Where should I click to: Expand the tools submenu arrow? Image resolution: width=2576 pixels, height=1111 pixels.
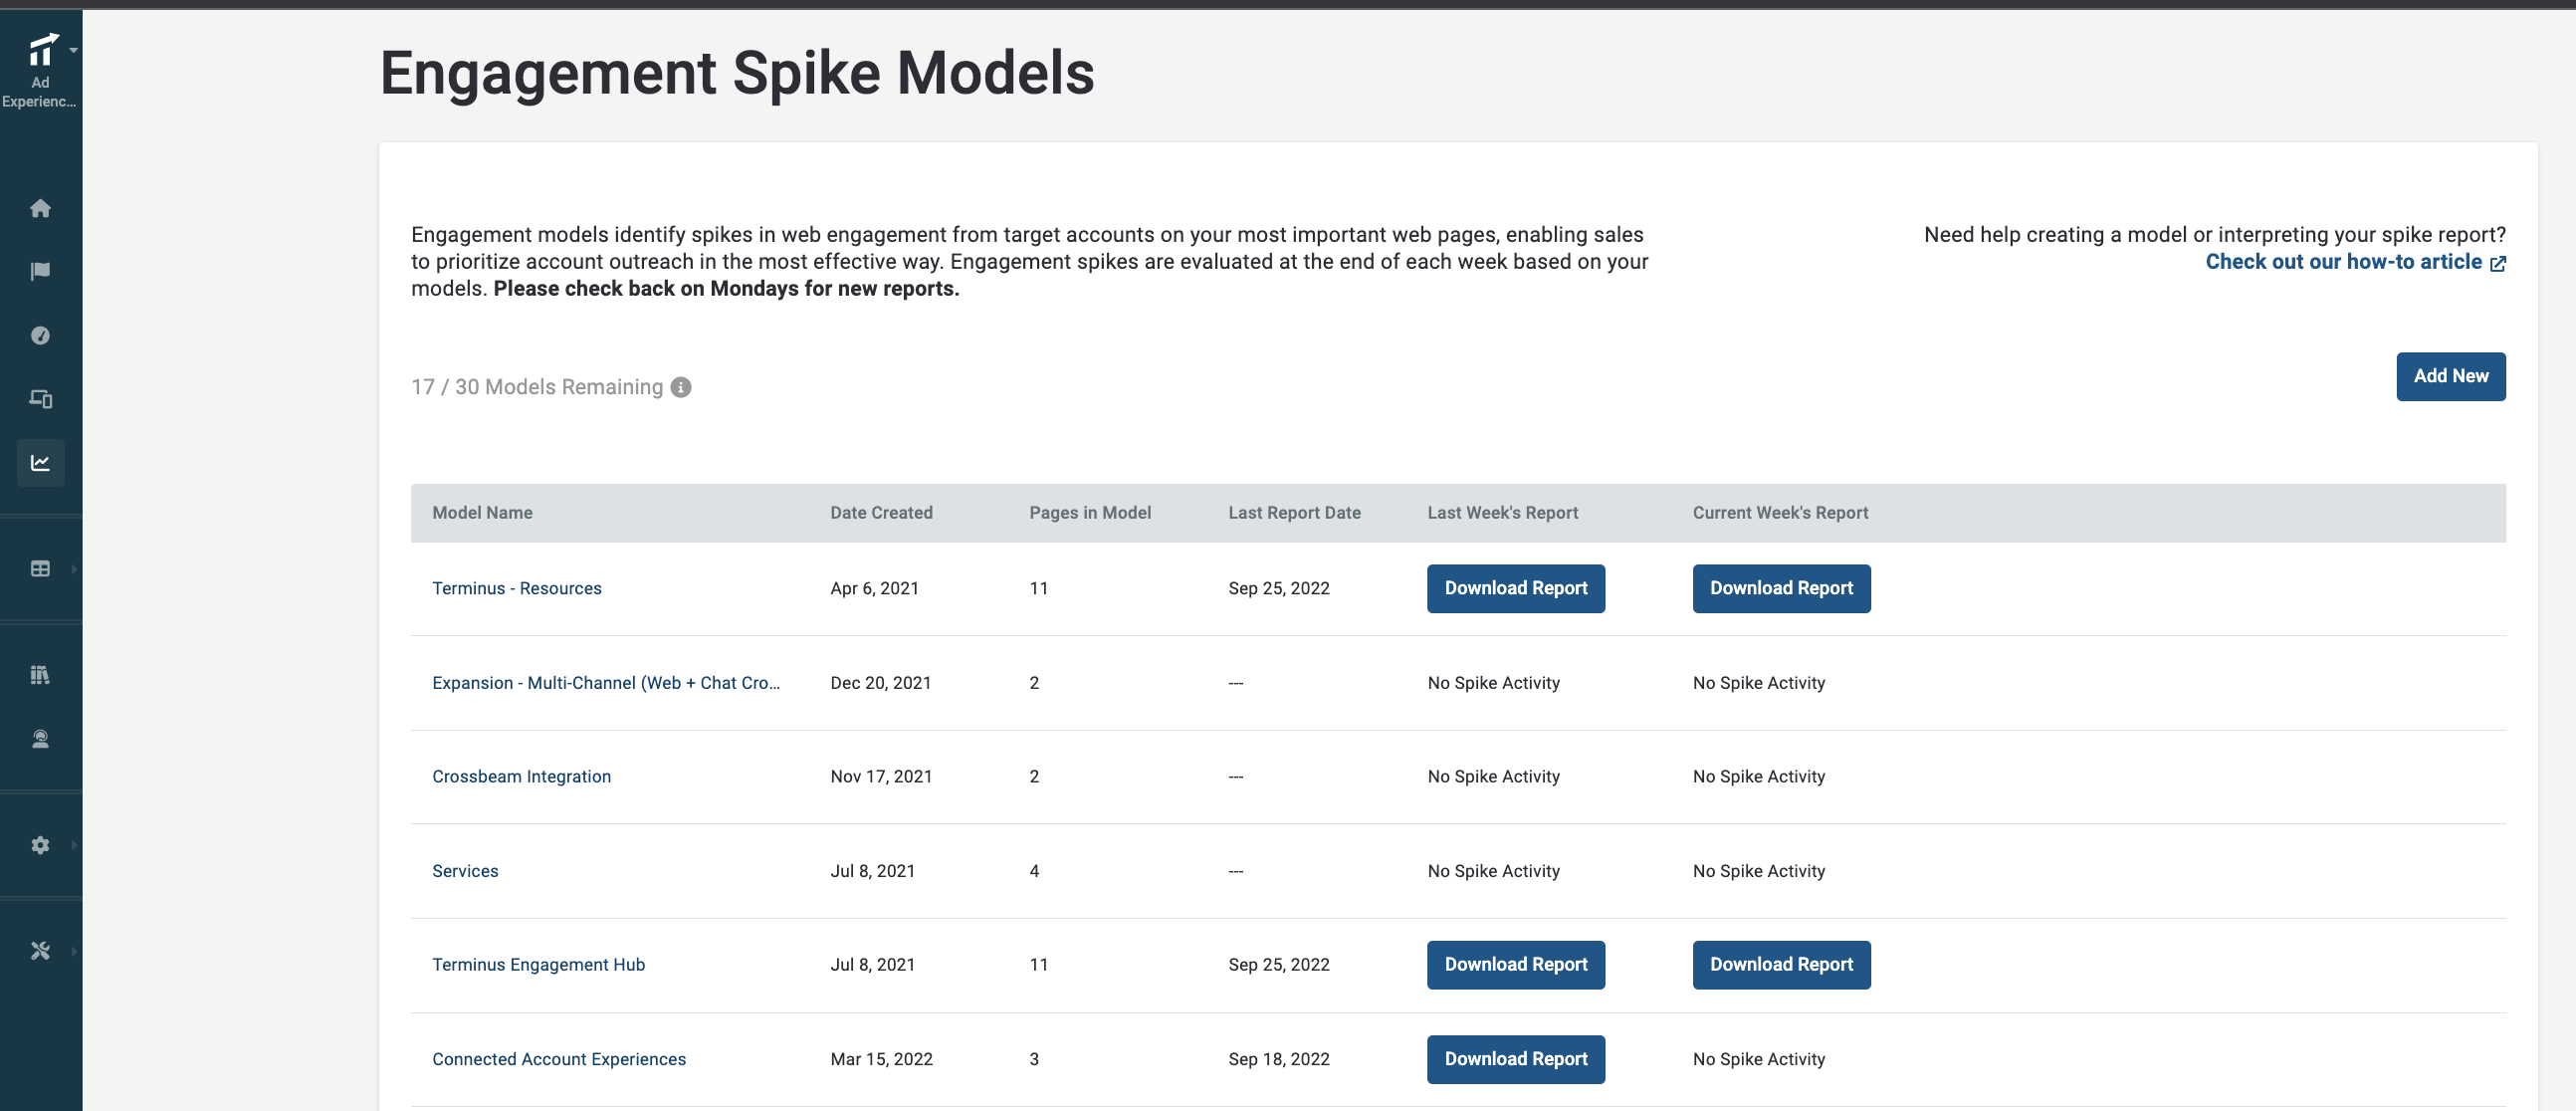click(74, 951)
